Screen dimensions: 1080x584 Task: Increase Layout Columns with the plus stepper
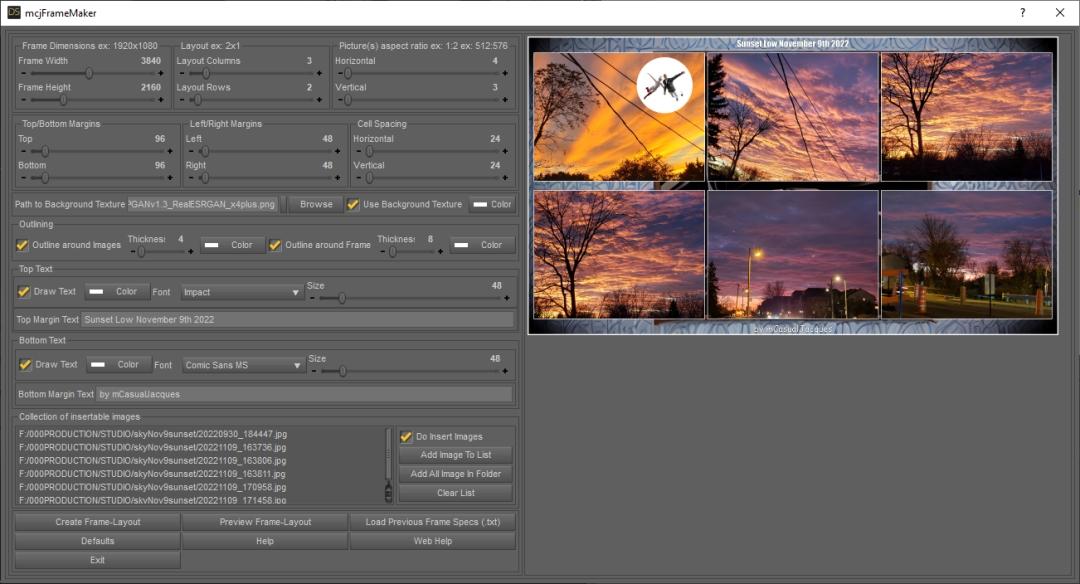[319, 73]
